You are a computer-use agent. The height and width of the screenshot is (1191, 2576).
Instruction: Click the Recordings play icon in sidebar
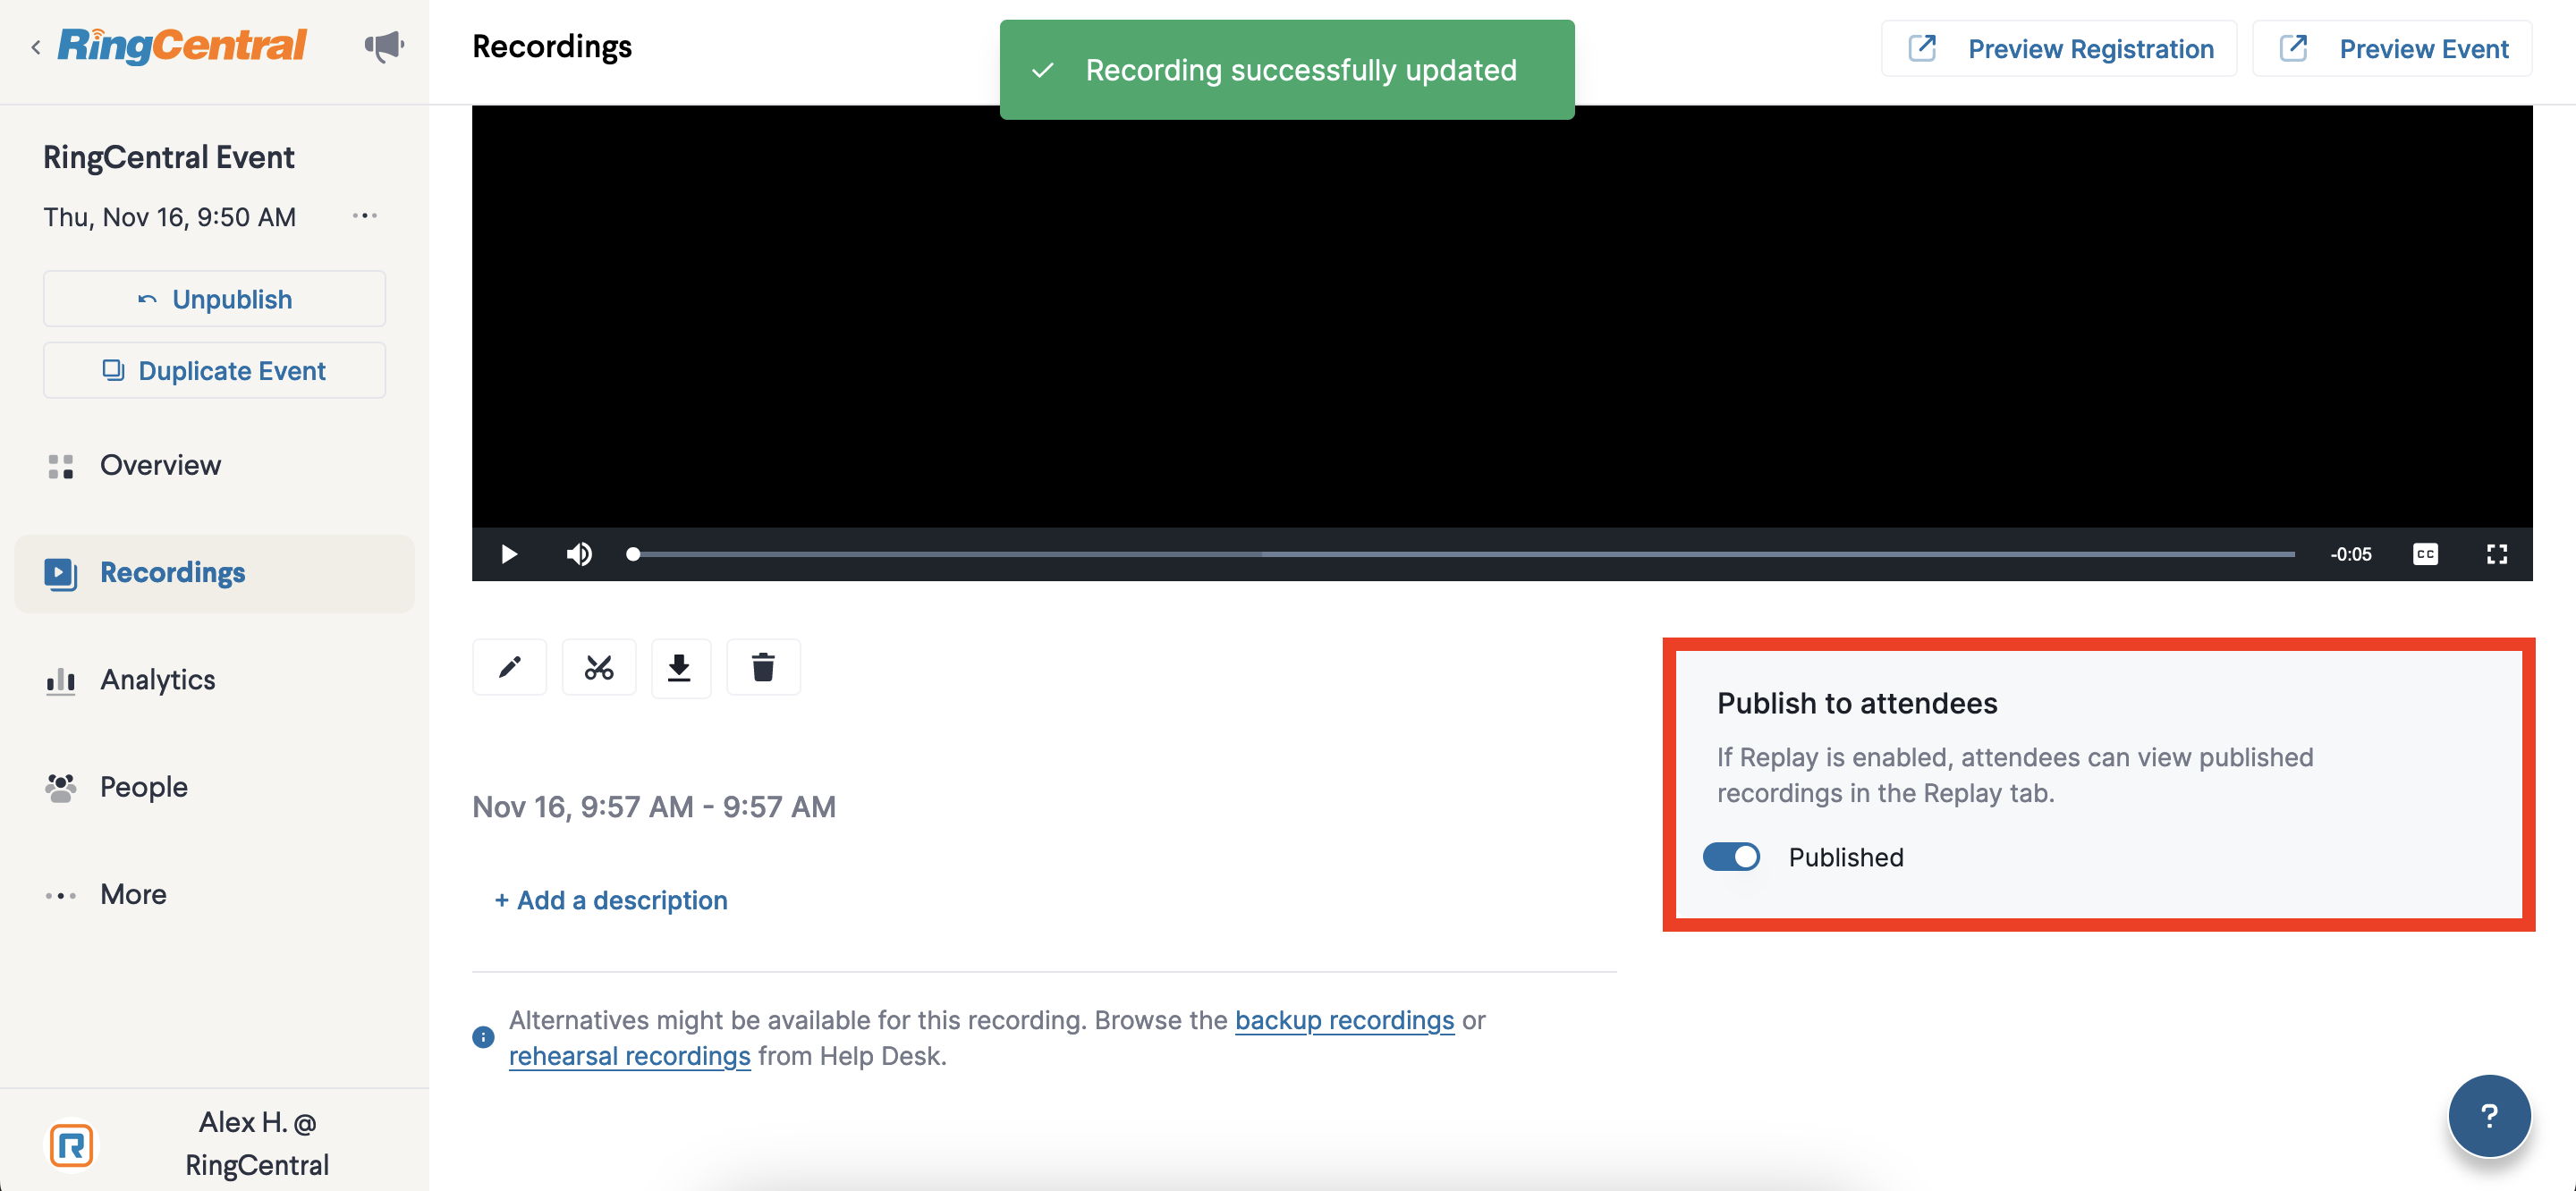click(x=61, y=573)
